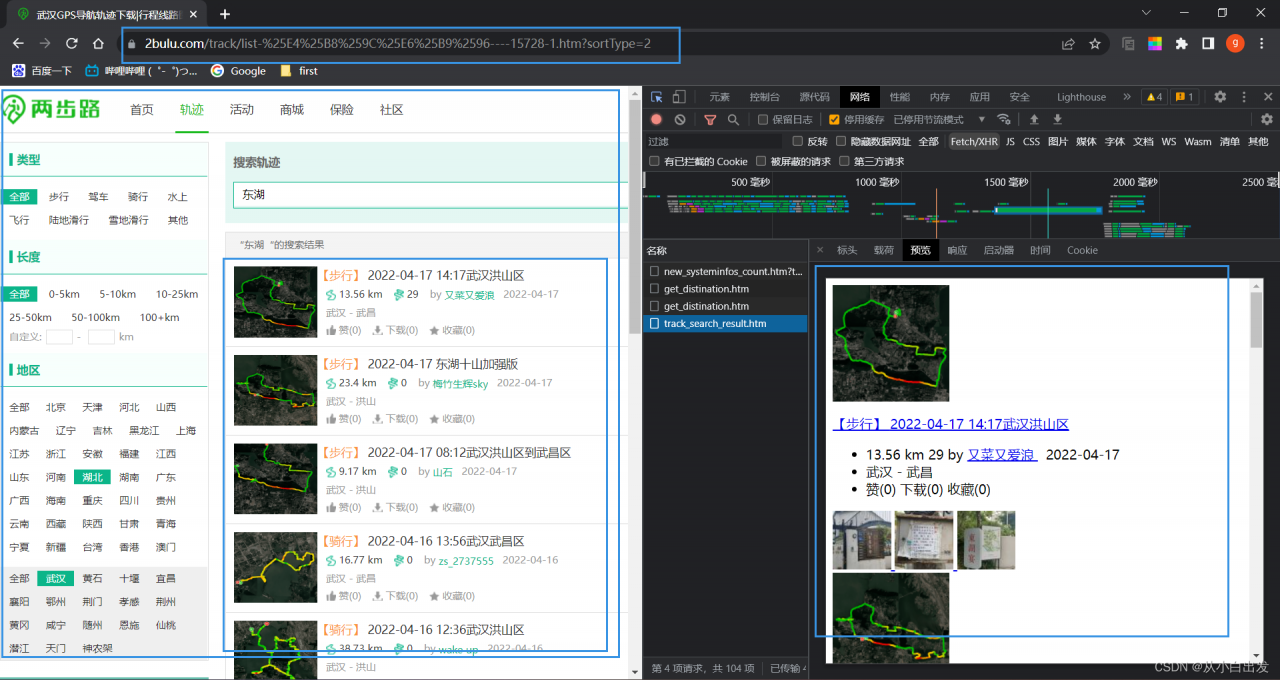This screenshot has height=680, width=1280.
Task: Enable the 保留日志 checkbox
Action: tap(763, 120)
